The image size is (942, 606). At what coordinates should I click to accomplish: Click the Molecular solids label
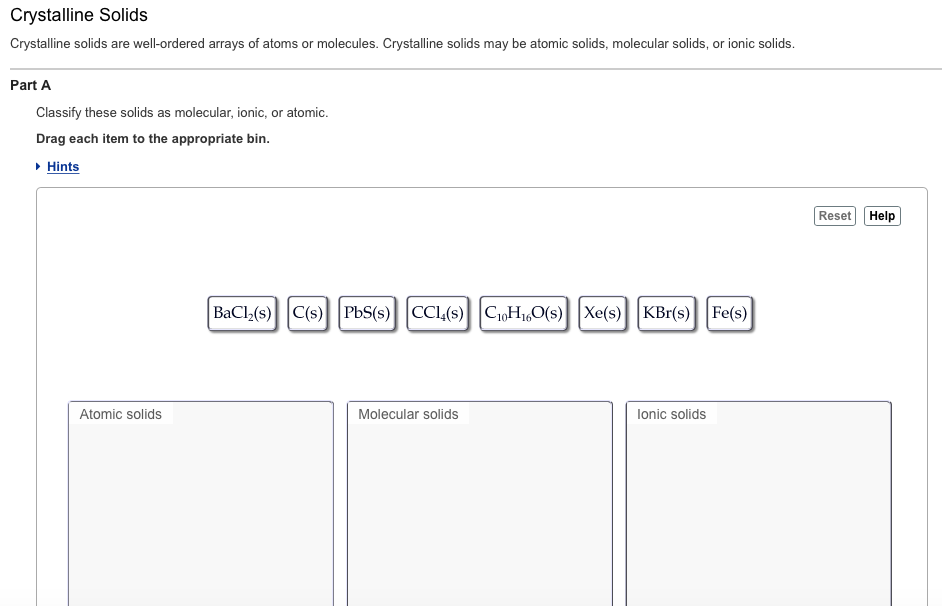[407, 414]
